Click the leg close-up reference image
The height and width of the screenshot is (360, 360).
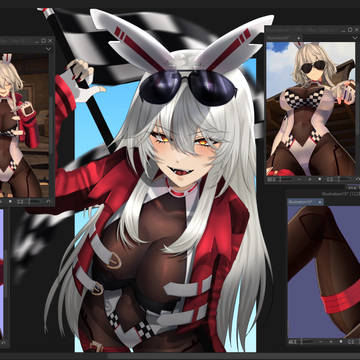click(324, 272)
